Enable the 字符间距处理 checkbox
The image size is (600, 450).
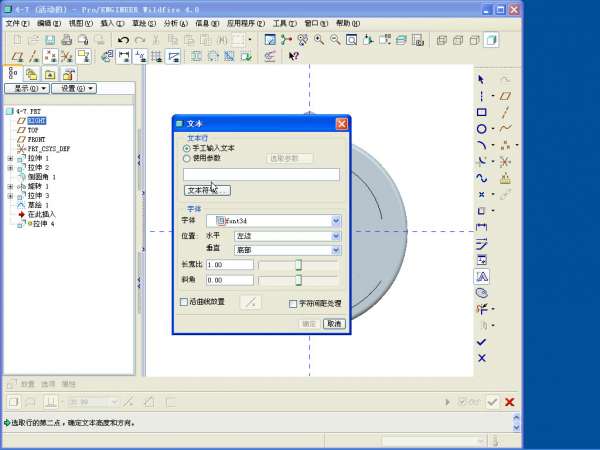coord(293,303)
